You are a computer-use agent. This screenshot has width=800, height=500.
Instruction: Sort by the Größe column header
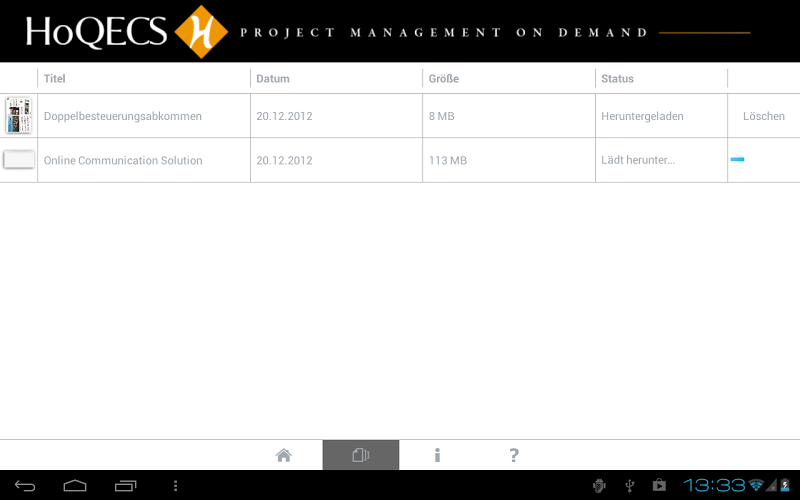[x=443, y=79]
